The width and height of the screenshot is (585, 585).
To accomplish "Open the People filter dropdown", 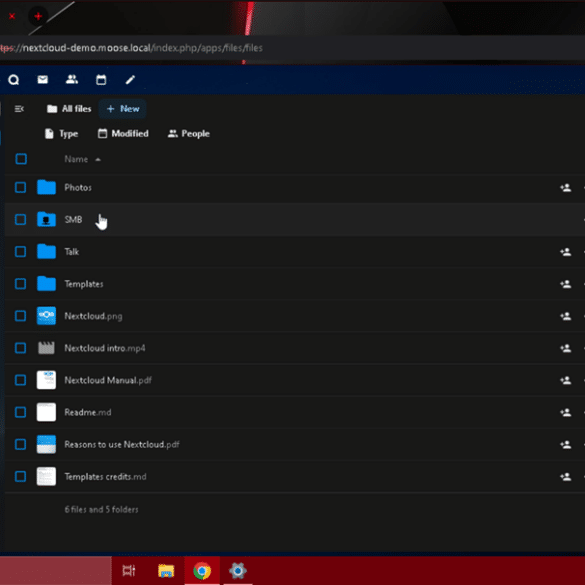I will point(189,134).
